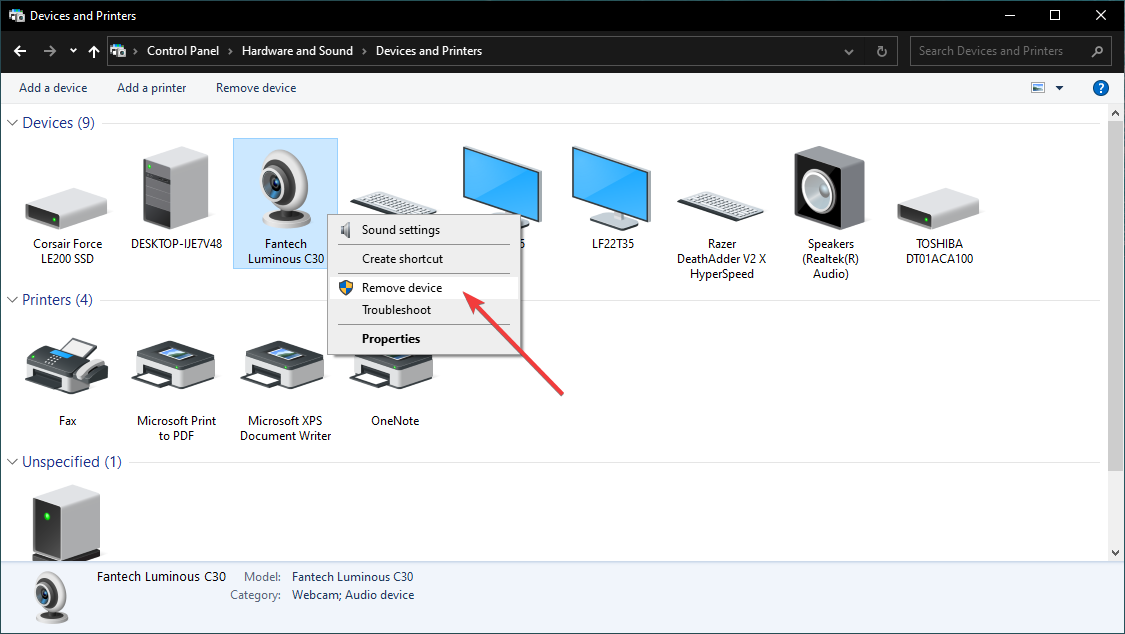Choose Properties from context menu
1125x634 pixels.
click(x=423, y=339)
